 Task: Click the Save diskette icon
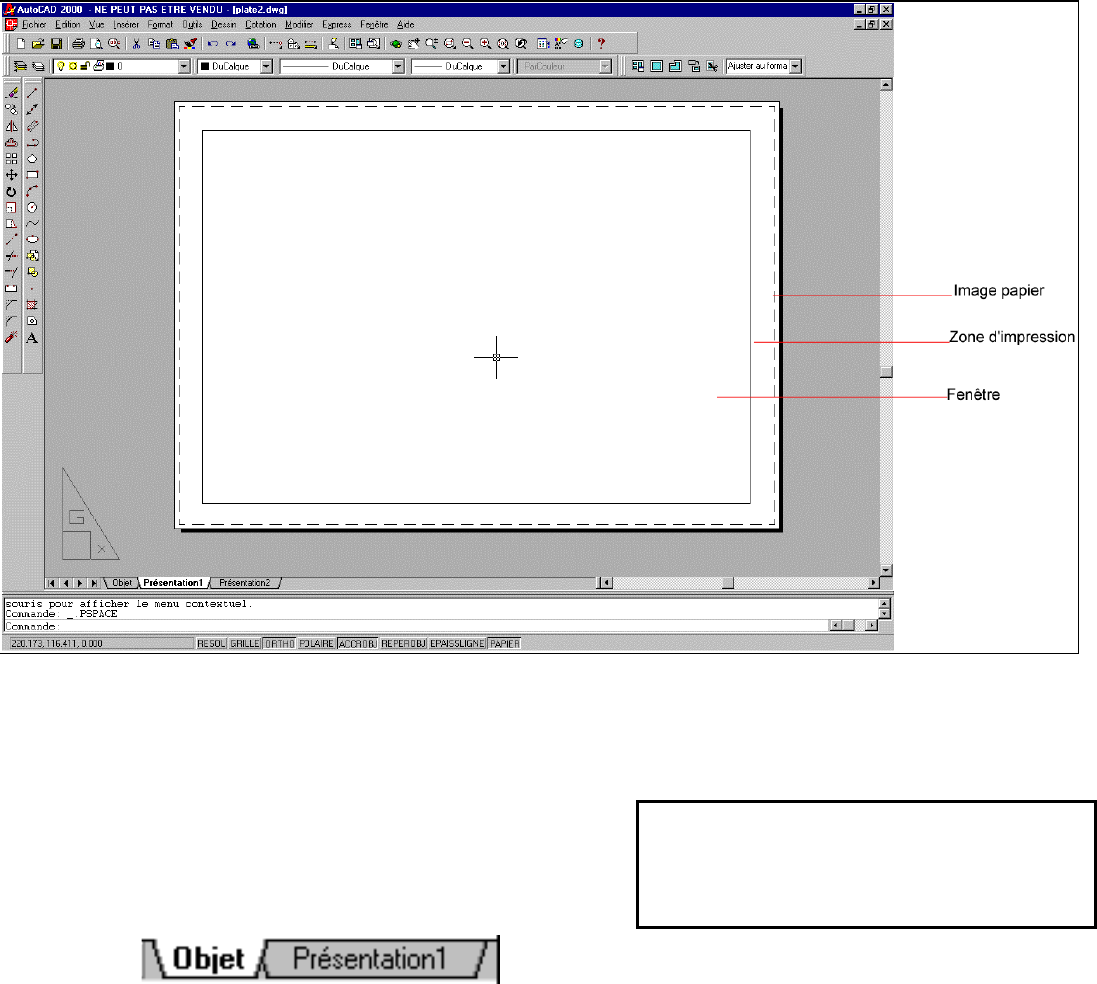[x=56, y=44]
